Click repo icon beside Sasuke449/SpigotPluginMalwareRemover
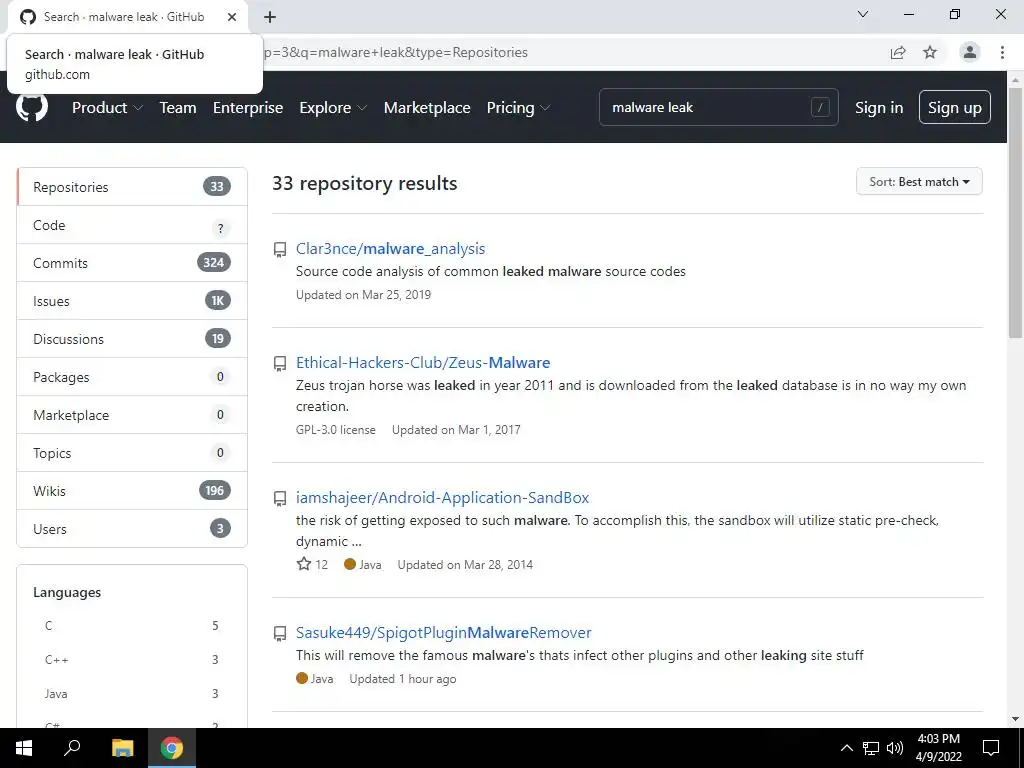The width and height of the screenshot is (1024, 768). 280,633
